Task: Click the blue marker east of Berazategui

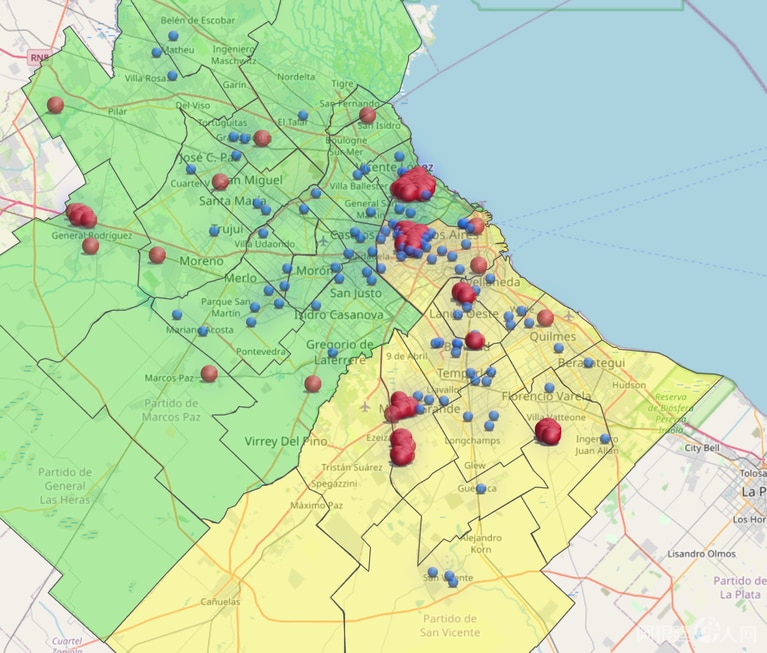Action: (x=588, y=363)
